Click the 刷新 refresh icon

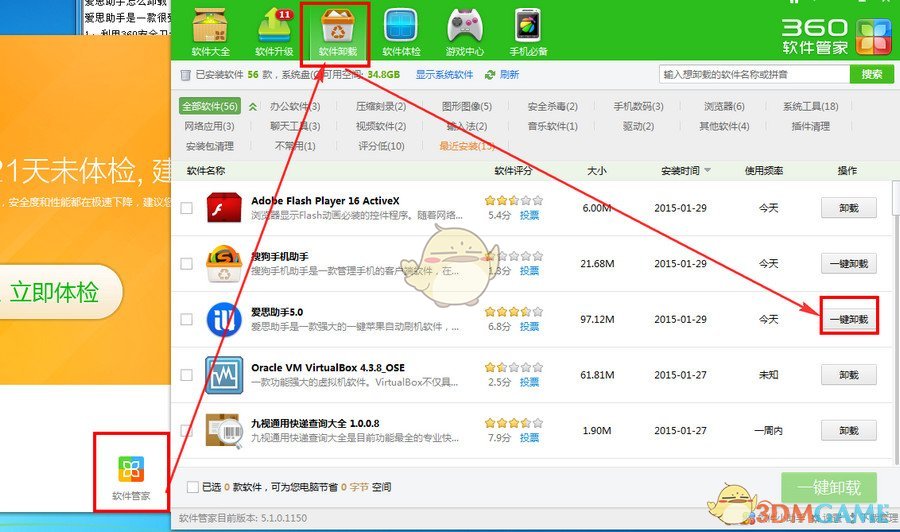(x=490, y=75)
